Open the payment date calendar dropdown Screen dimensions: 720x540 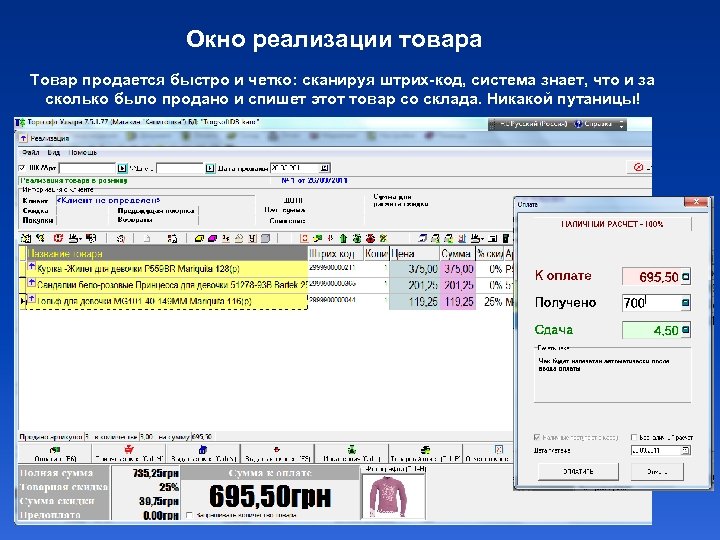click(x=686, y=450)
